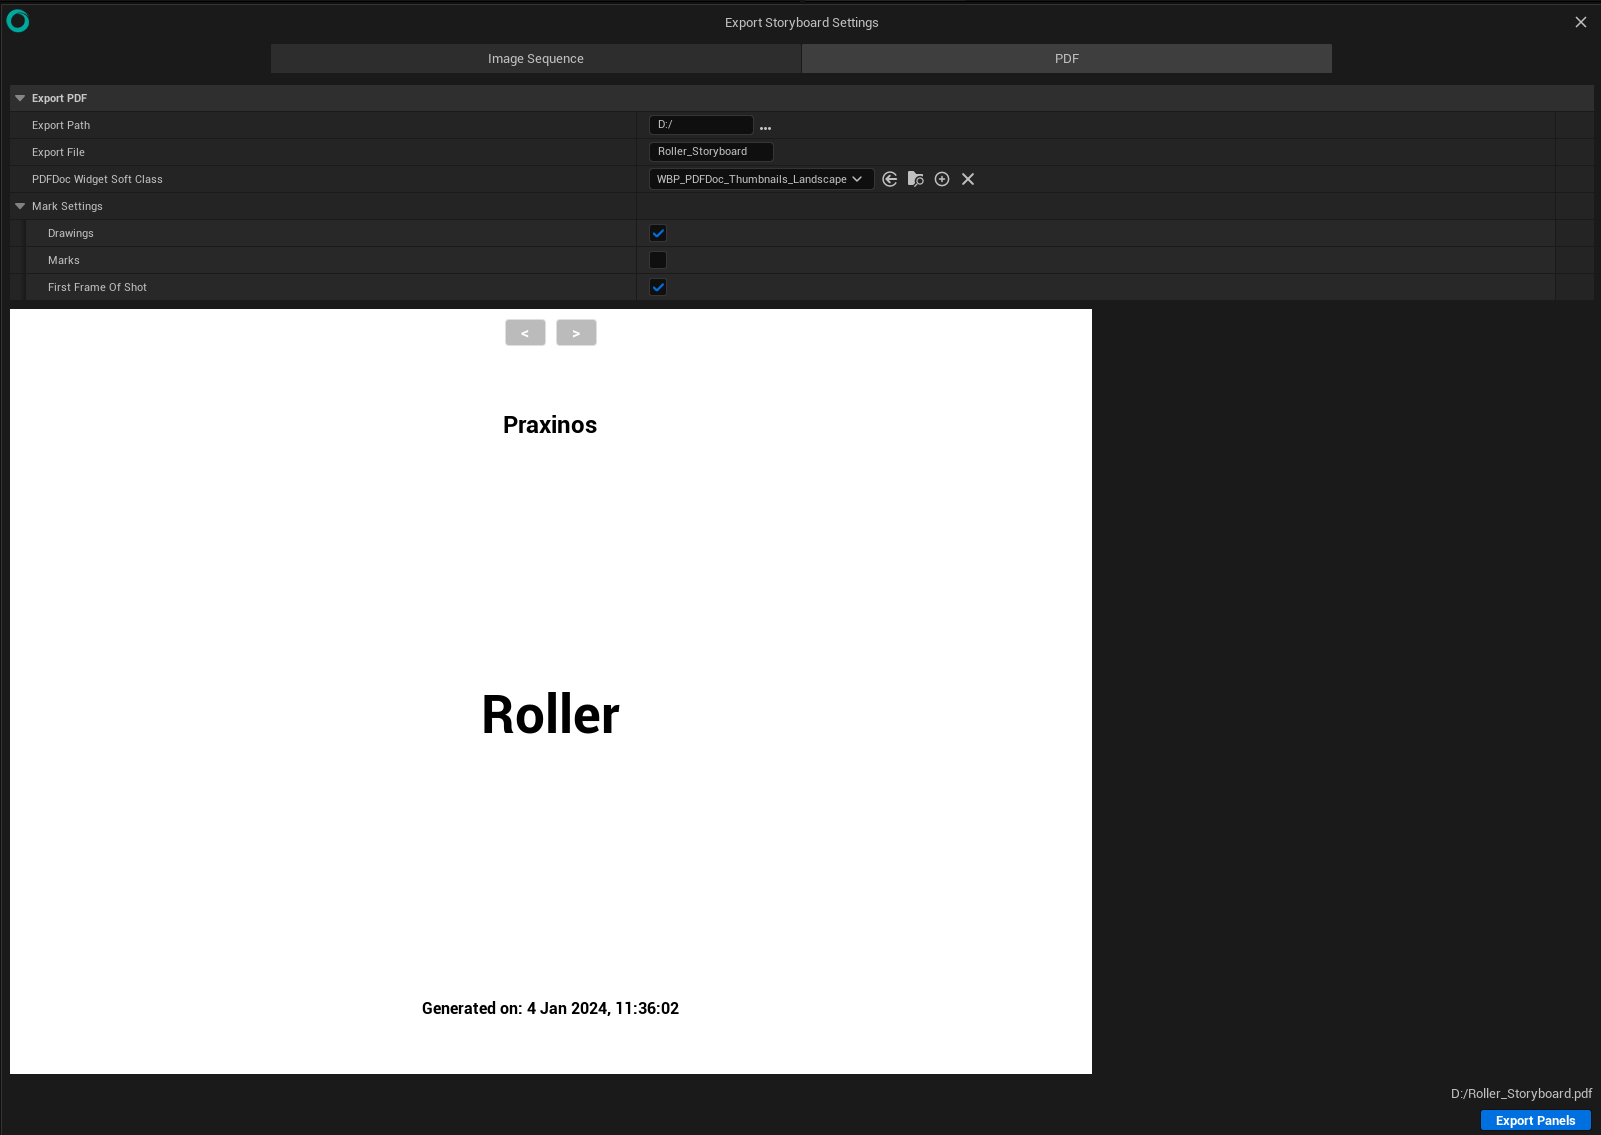The image size is (1601, 1135).
Task: Click the teal Praxinos logo icon
Action: [x=18, y=20]
